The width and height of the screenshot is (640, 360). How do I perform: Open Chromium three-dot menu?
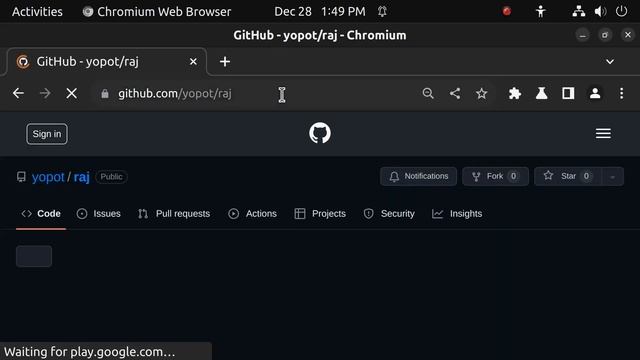[x=622, y=93]
